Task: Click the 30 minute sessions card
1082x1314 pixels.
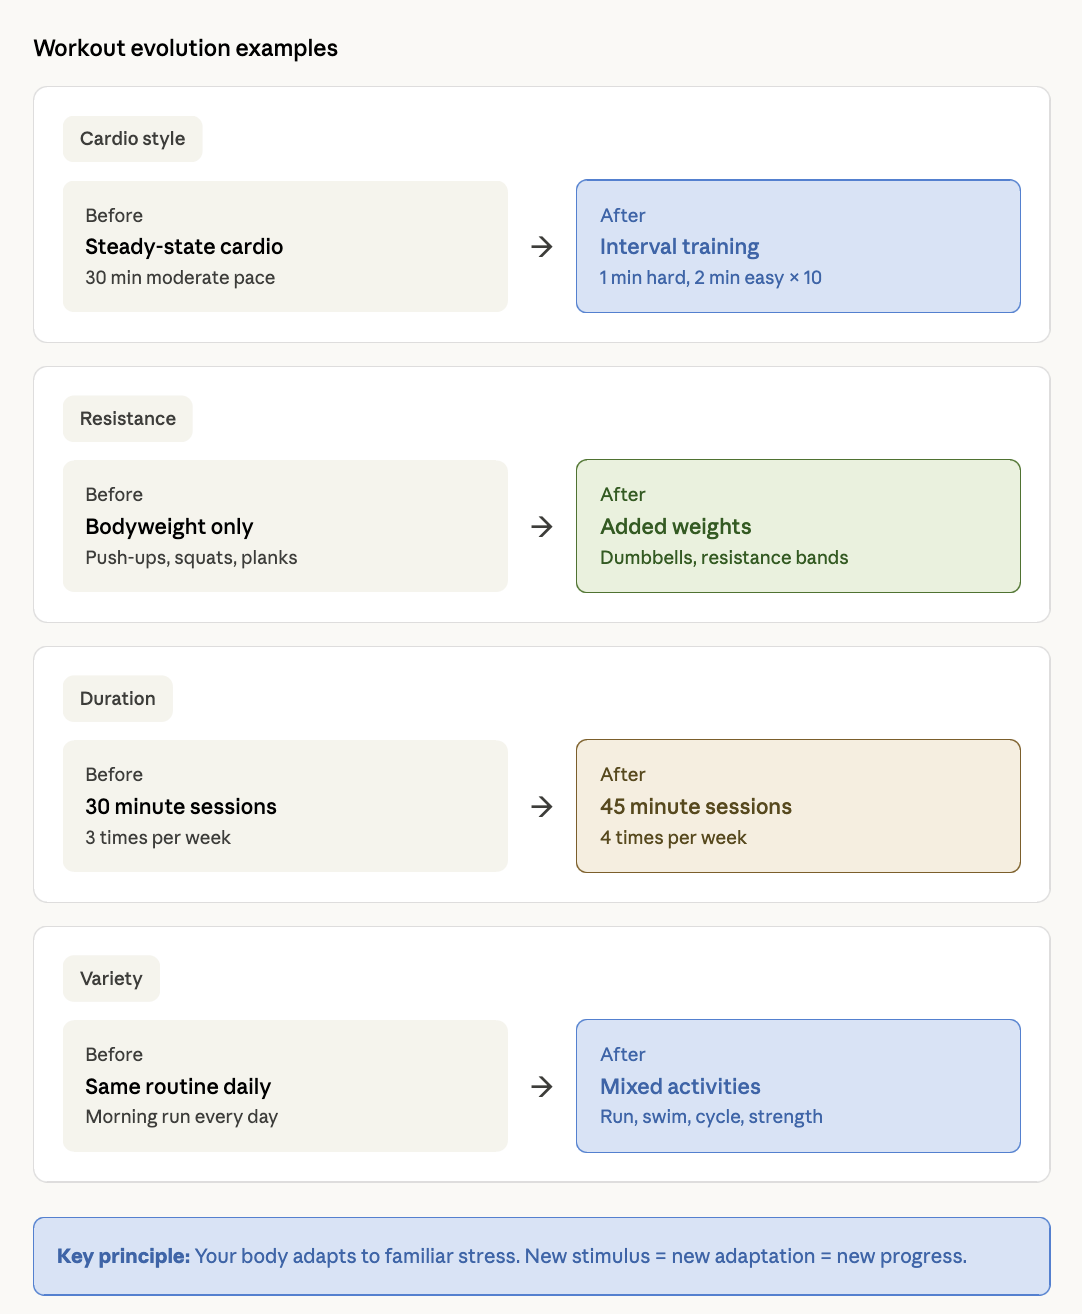Action: [x=285, y=806]
